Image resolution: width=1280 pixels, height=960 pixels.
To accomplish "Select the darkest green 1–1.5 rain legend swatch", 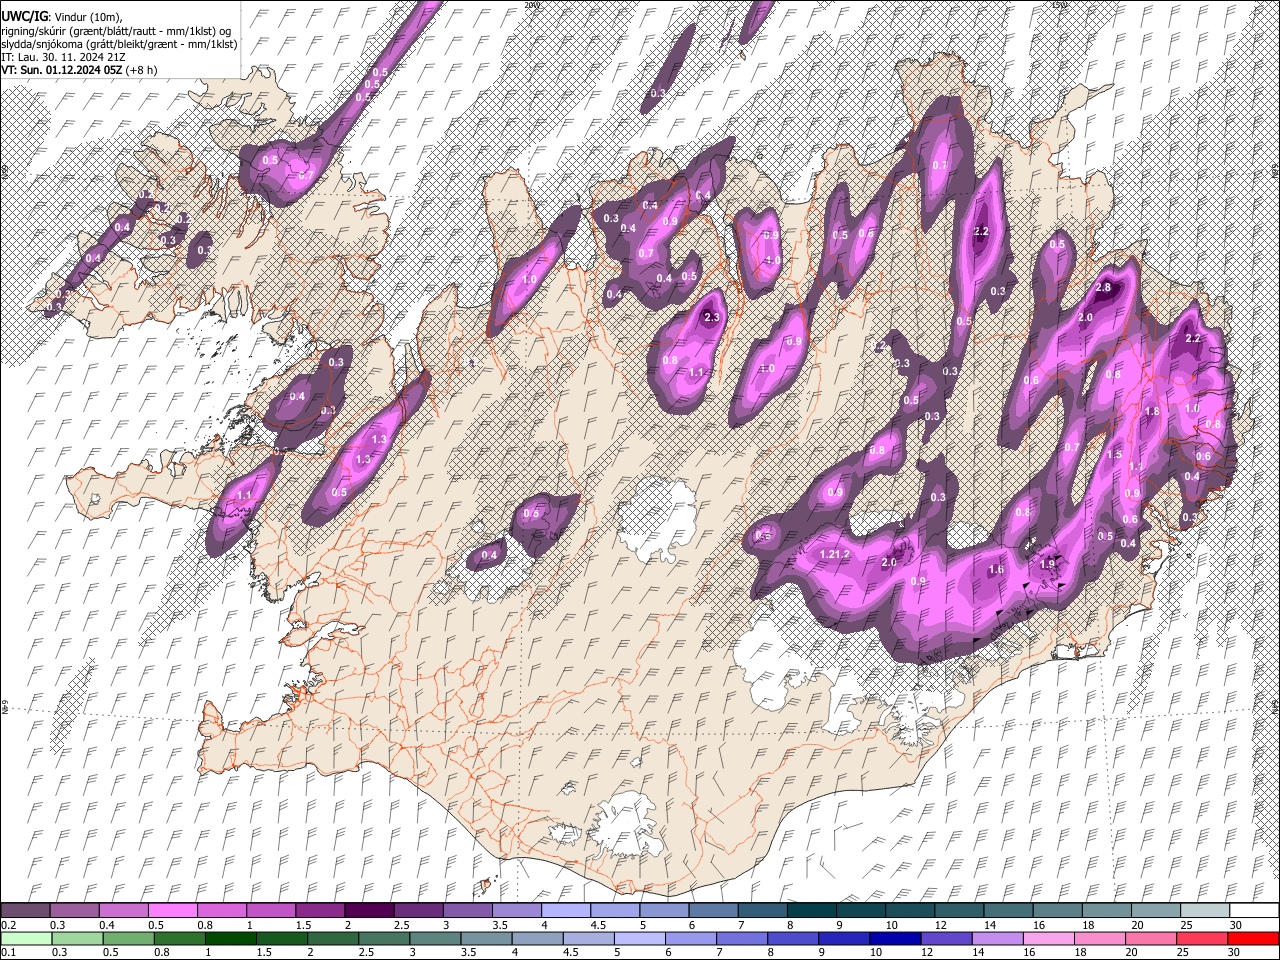I will click(x=231, y=939).
